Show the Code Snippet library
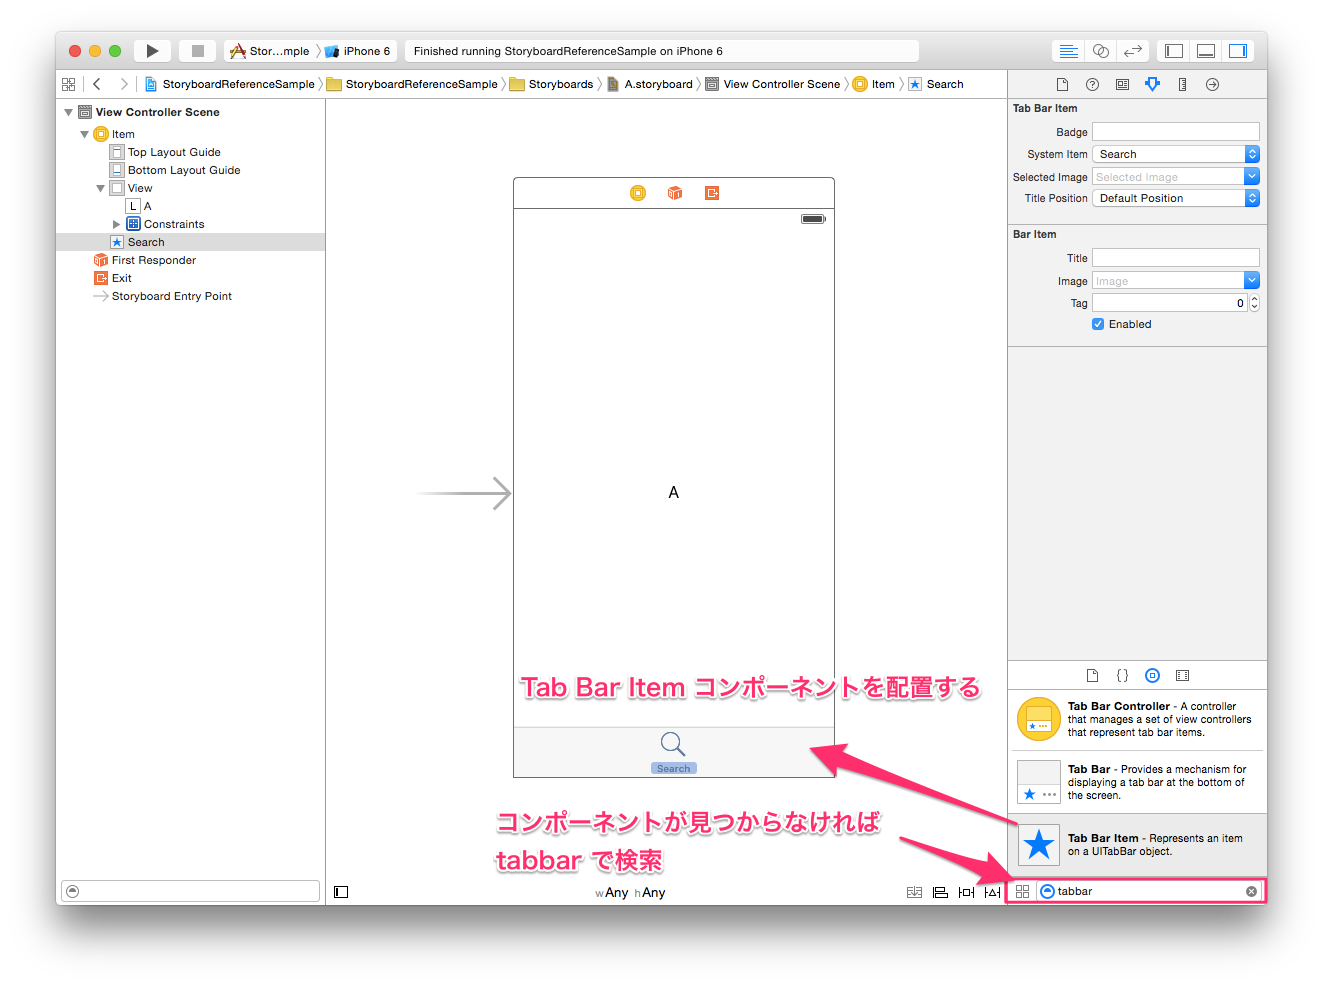The width and height of the screenshot is (1323, 985). click(1122, 676)
